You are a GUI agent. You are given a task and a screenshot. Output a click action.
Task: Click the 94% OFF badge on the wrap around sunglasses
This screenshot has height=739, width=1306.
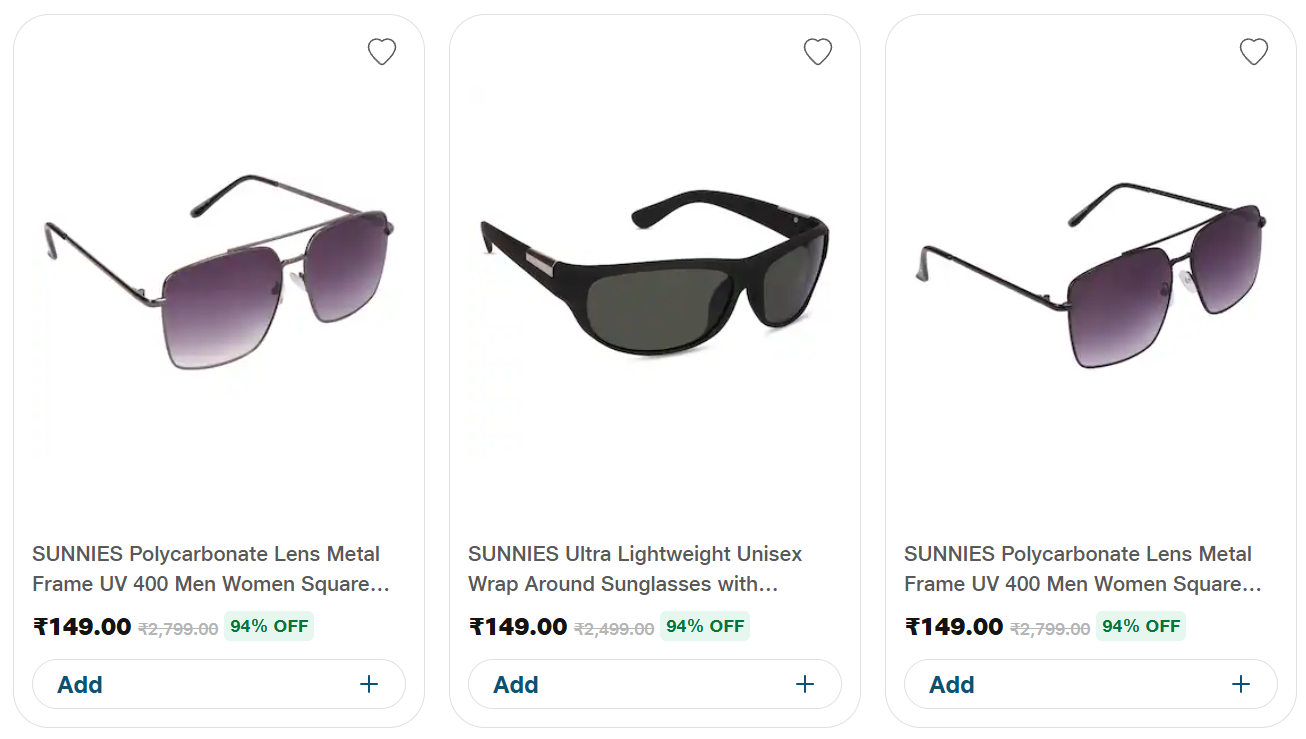pyautogui.click(x=705, y=626)
